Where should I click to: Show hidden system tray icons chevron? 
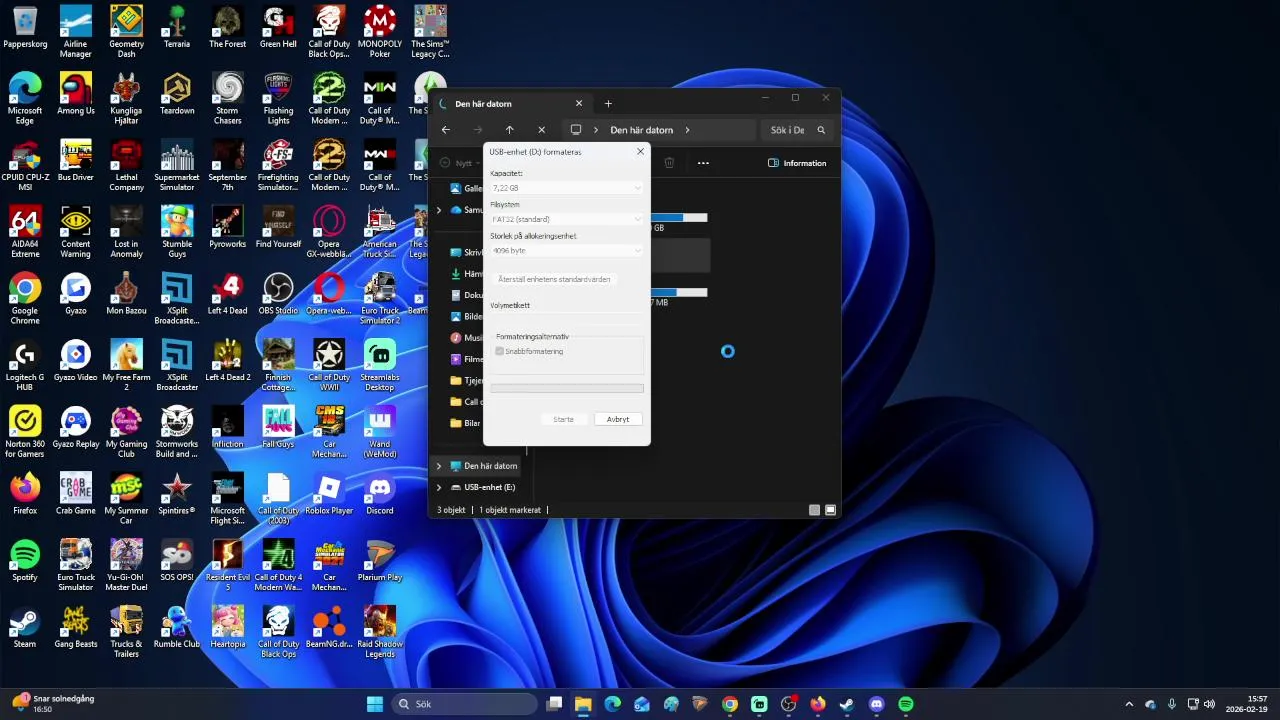tap(1129, 704)
